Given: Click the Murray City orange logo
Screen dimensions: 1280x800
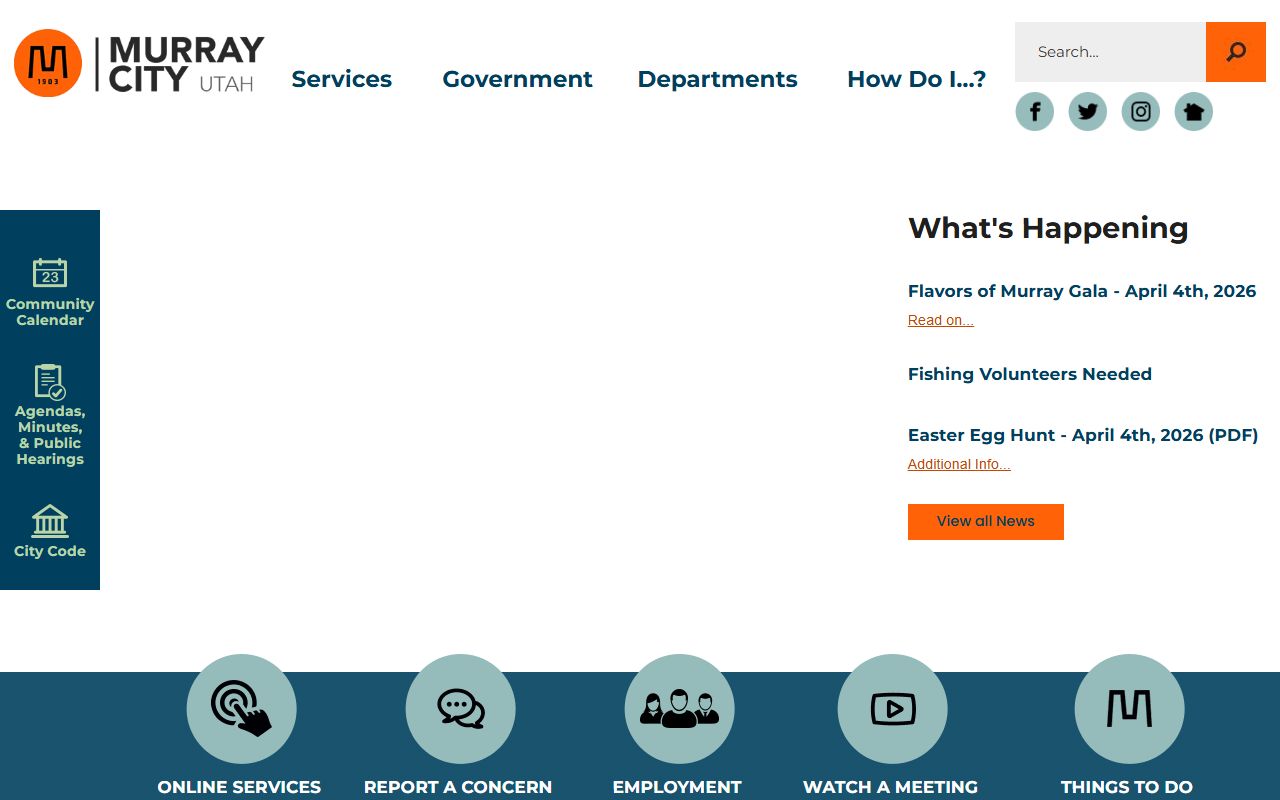Looking at the screenshot, I should [x=48, y=63].
